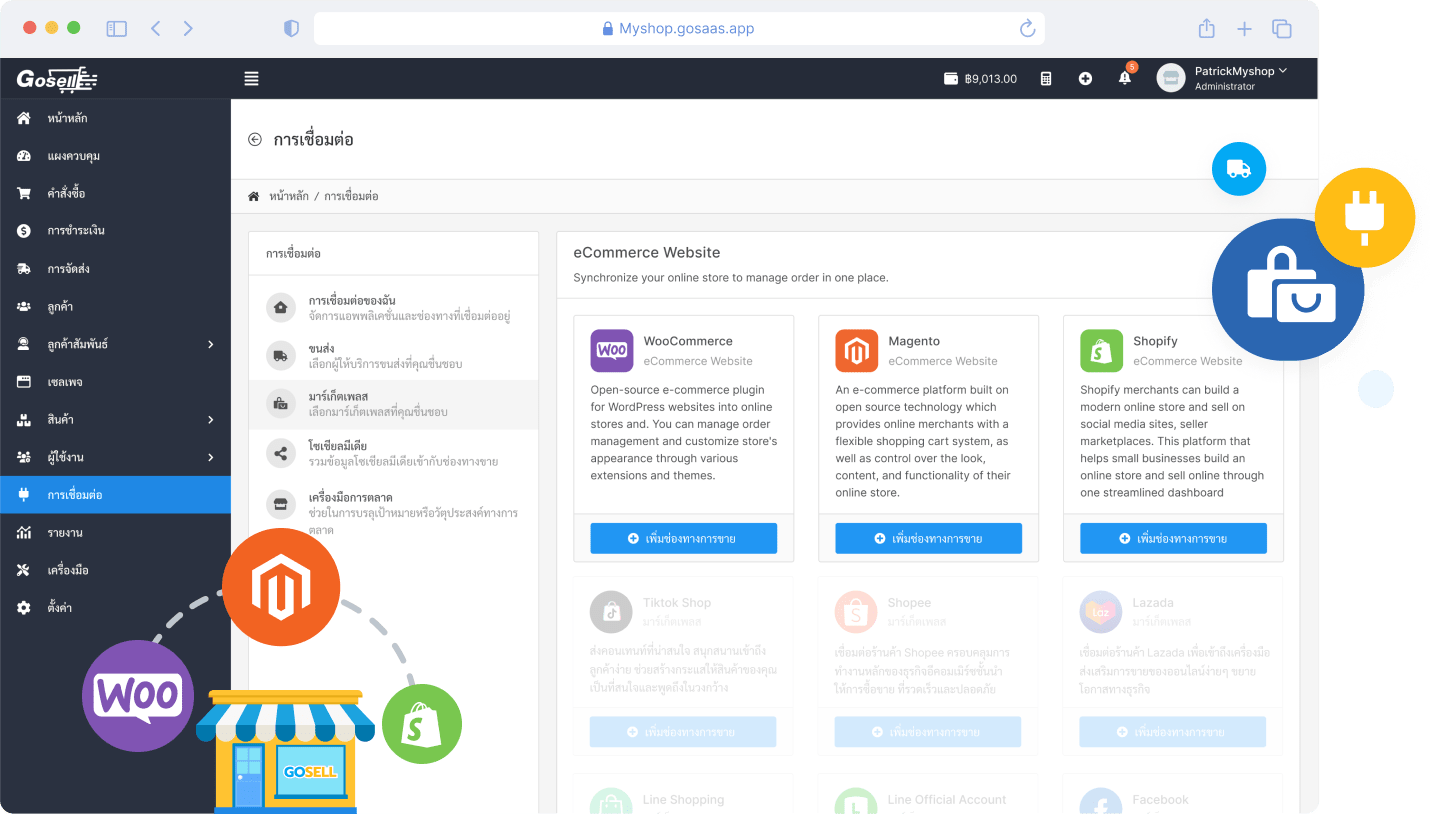Toggle the hamburger menu icon in the top bar
Viewport: 1430px width, 814px height.
(x=251, y=79)
